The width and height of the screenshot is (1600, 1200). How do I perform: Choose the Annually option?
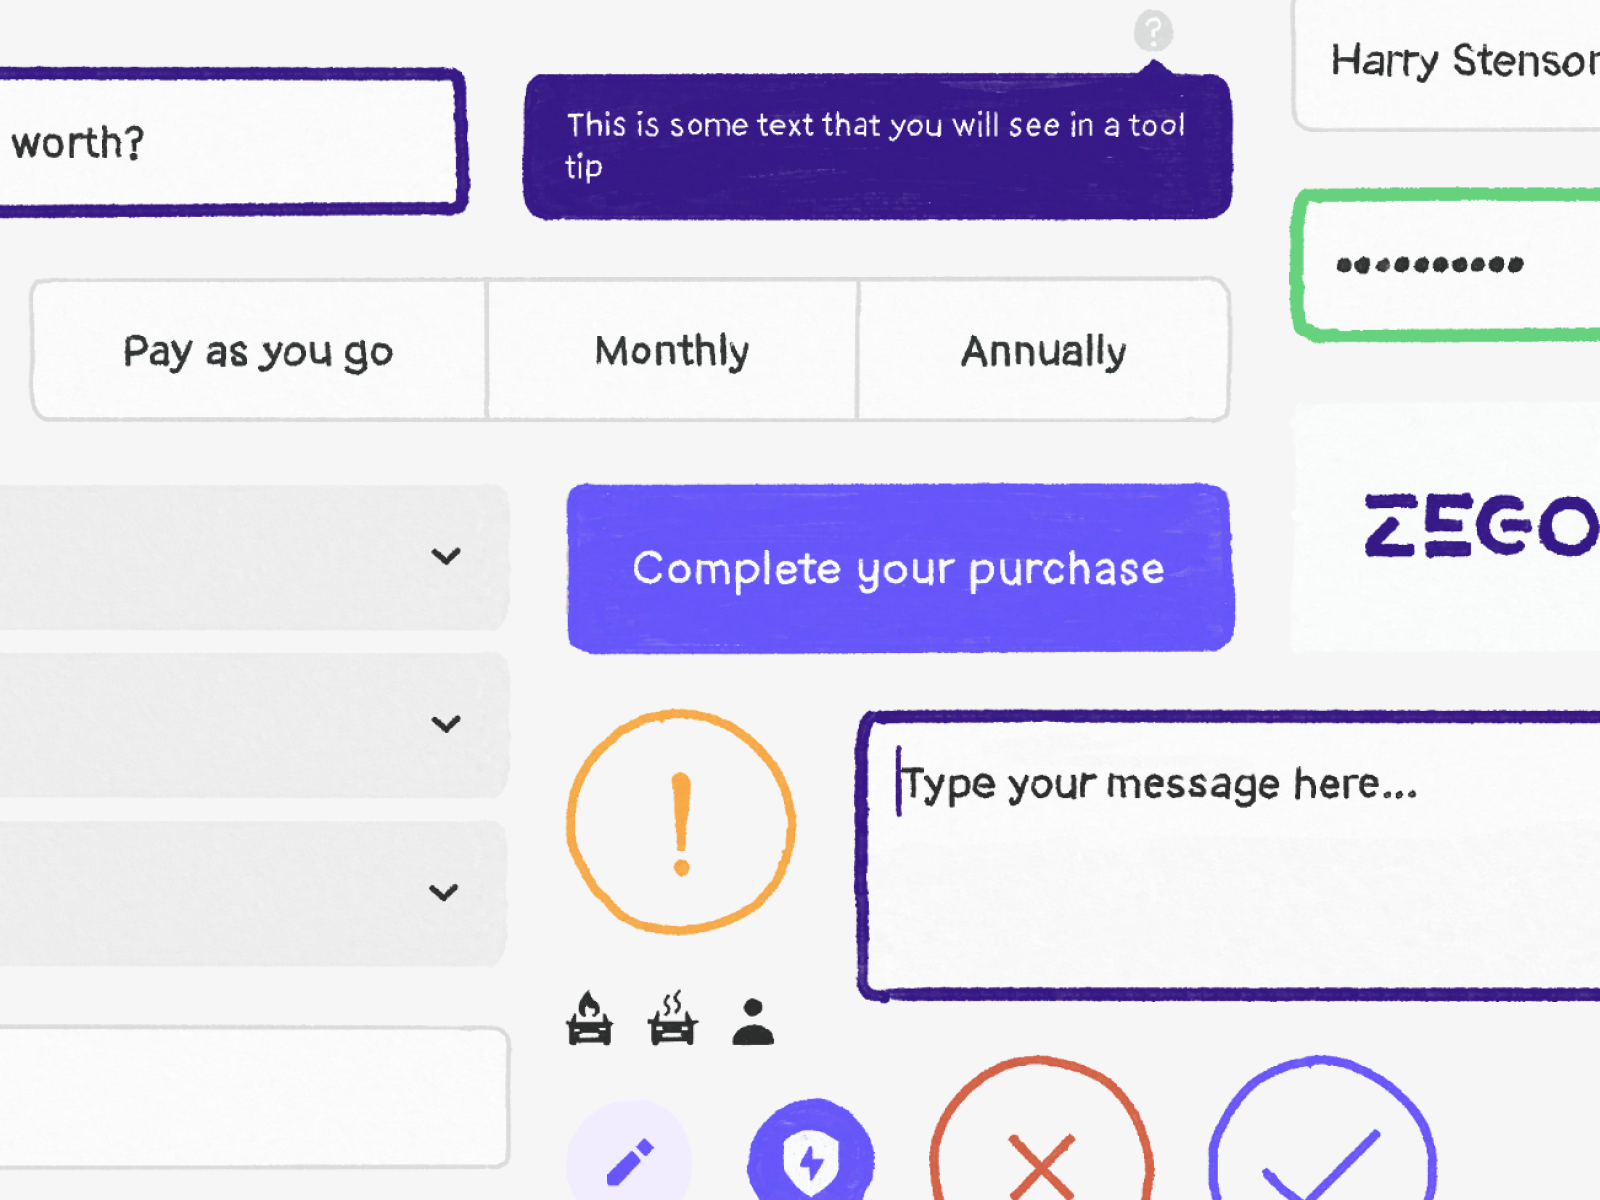(1043, 351)
